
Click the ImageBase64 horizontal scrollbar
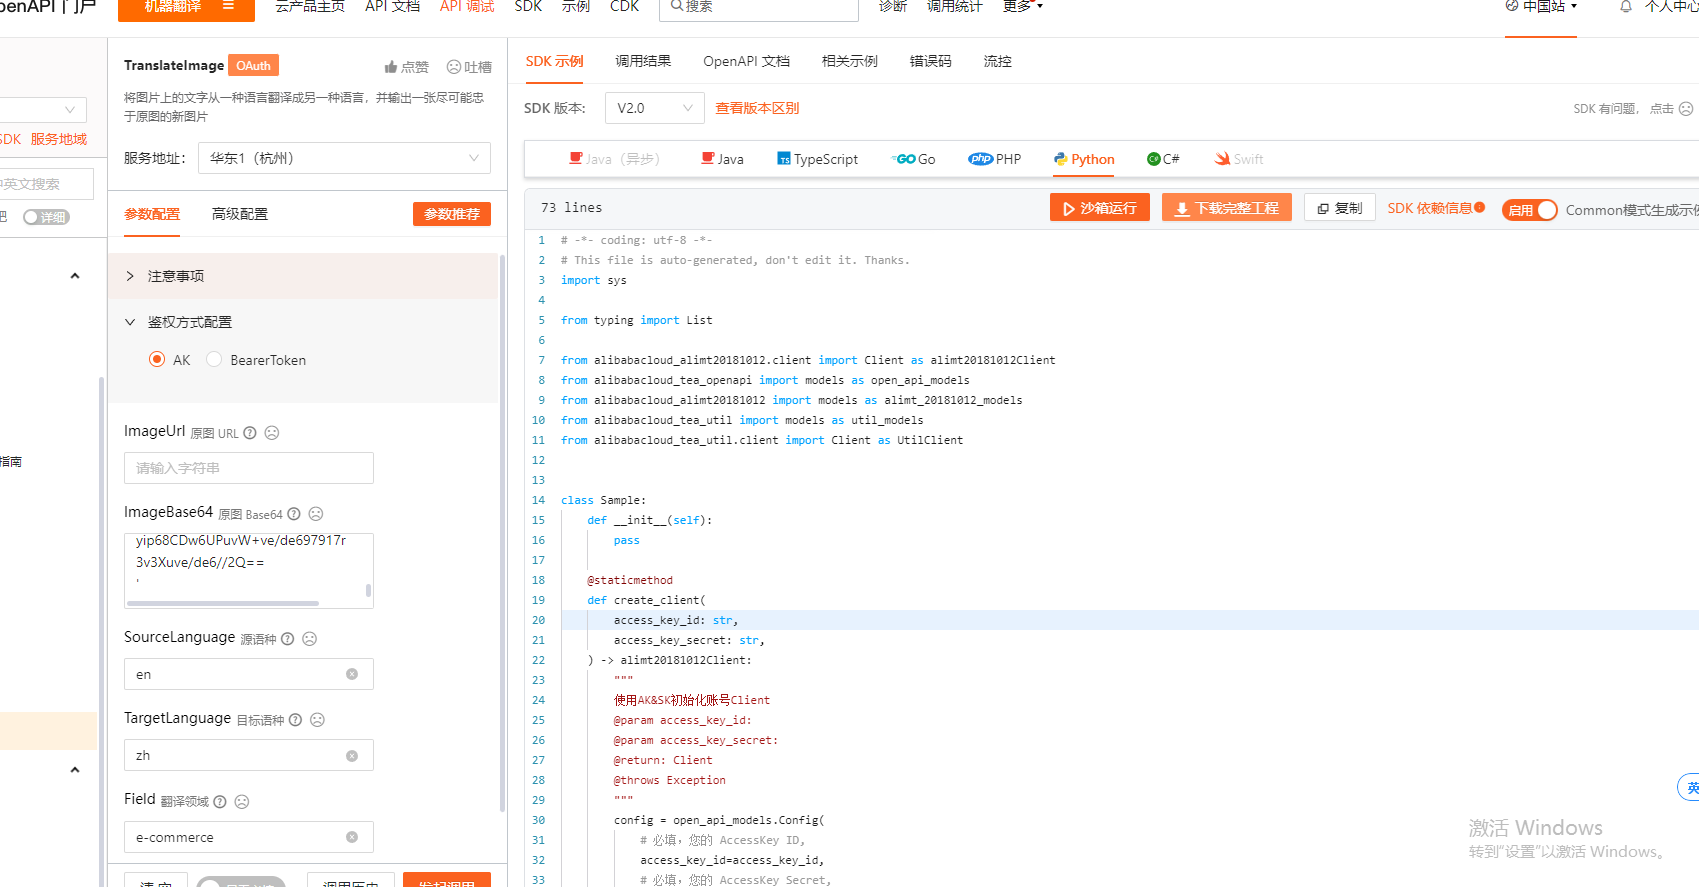pos(223,603)
